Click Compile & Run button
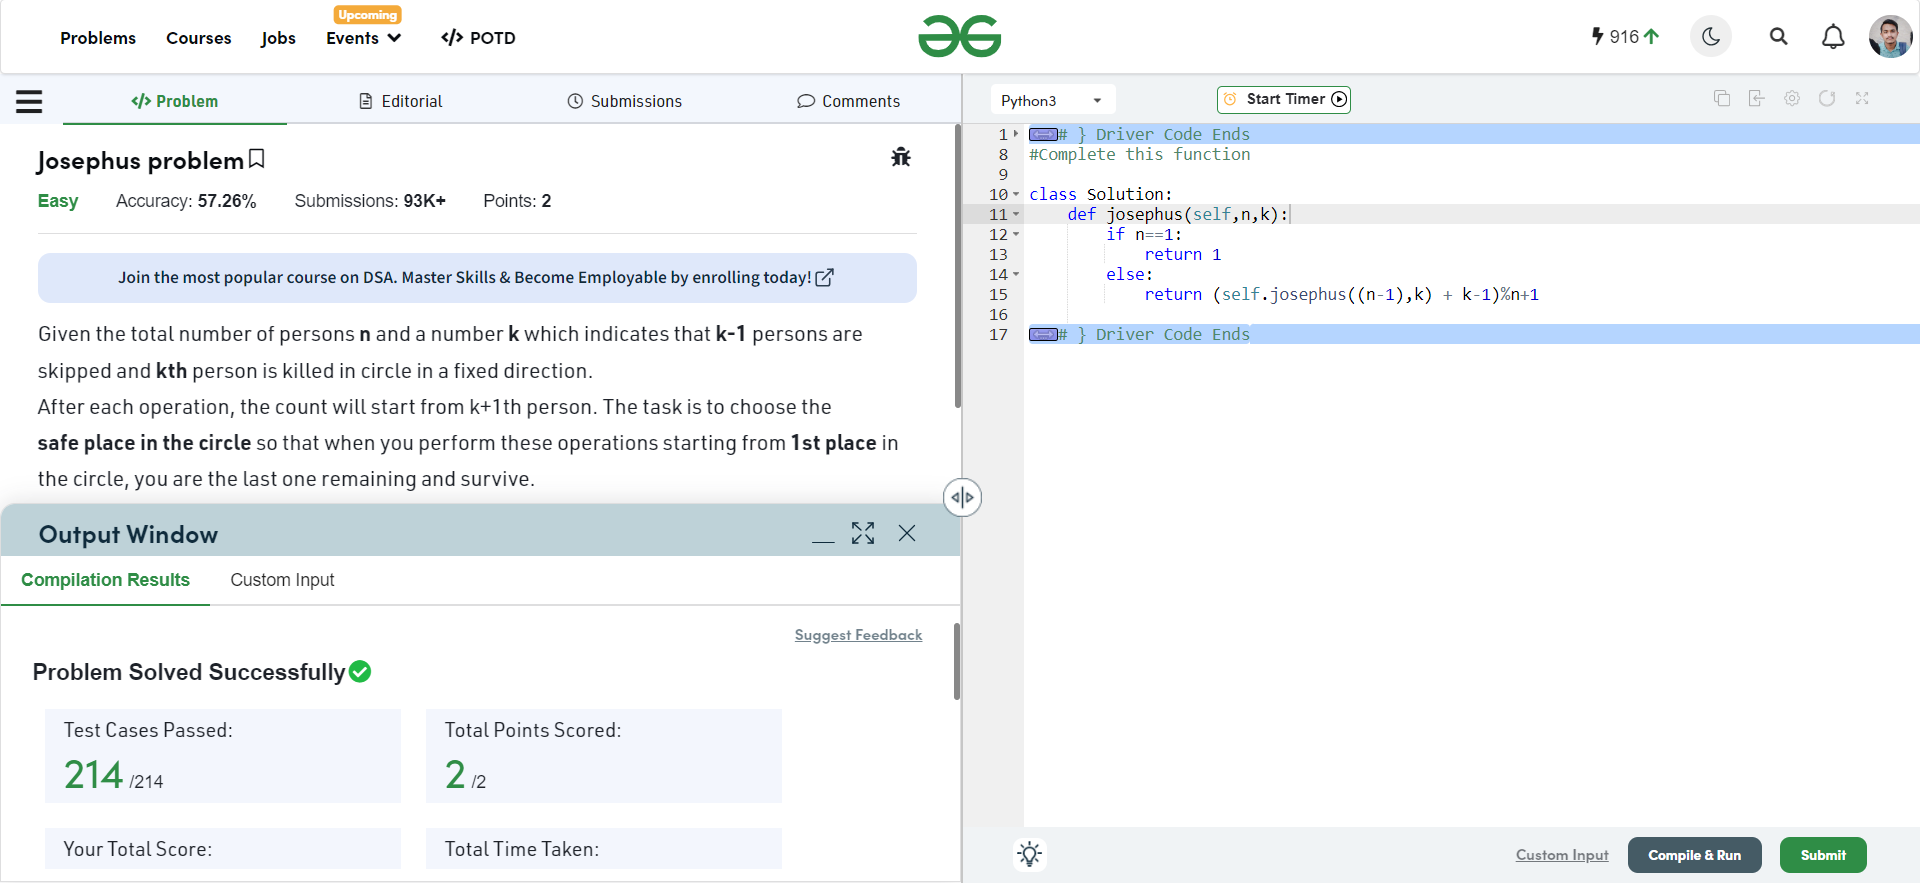This screenshot has width=1920, height=883. (1695, 855)
